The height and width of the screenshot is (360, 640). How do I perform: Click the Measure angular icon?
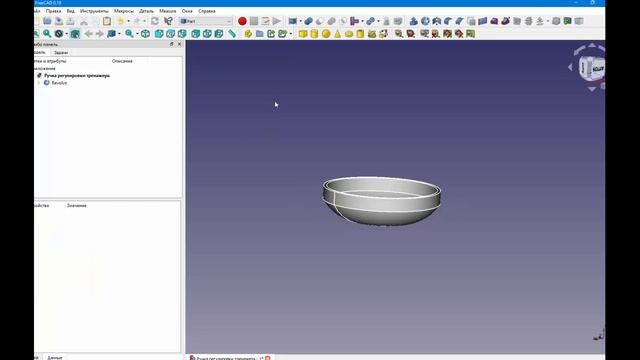(x=410, y=34)
